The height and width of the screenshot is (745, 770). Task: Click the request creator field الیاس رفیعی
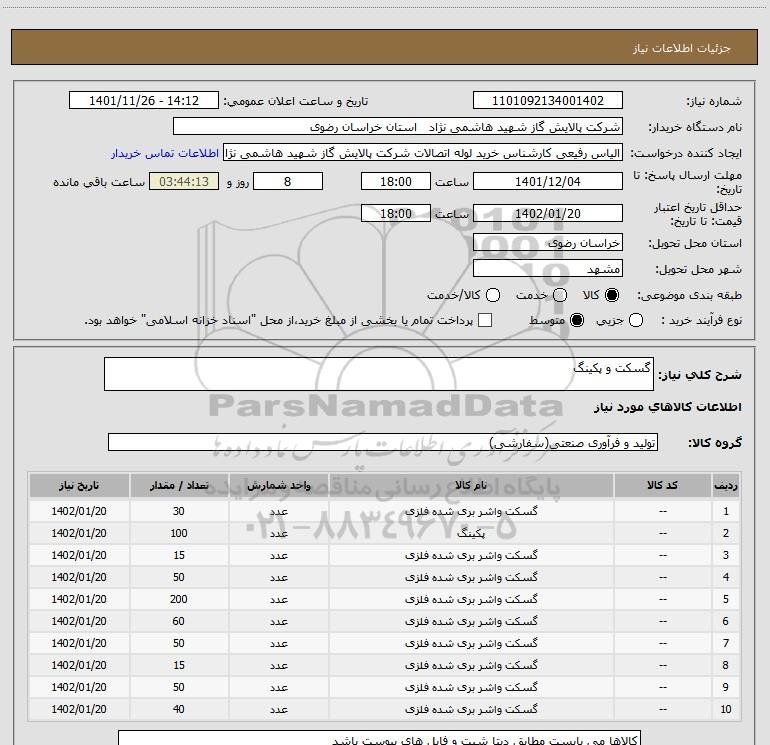(423, 153)
